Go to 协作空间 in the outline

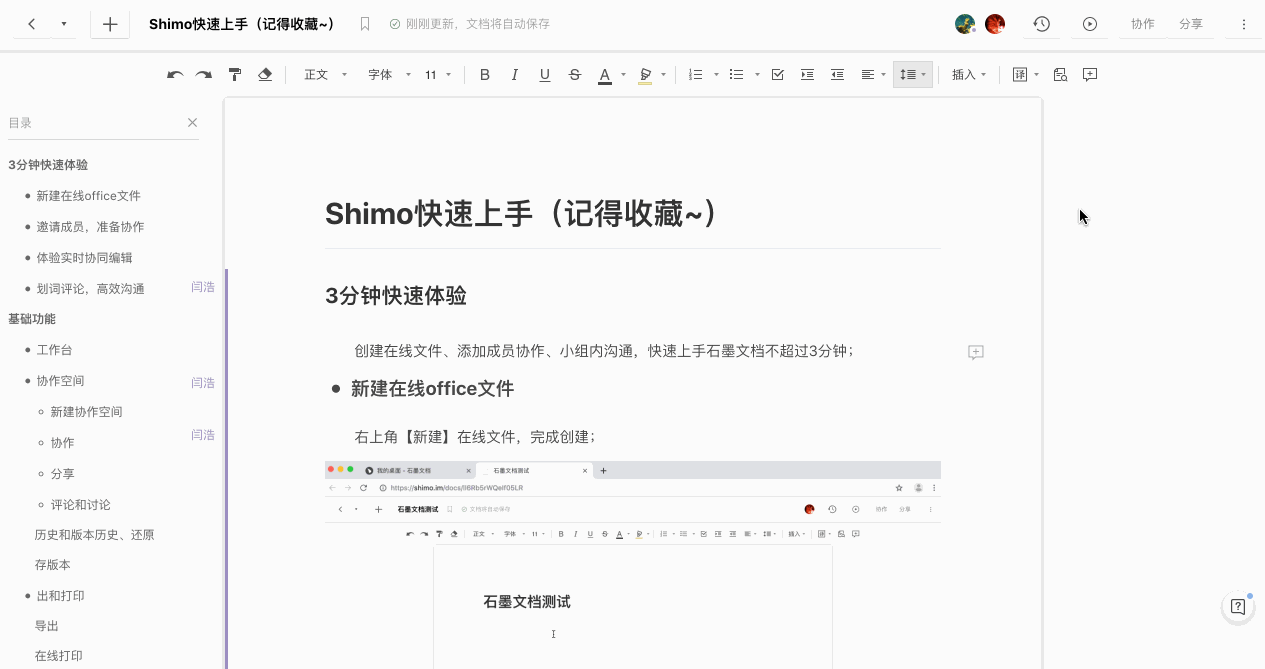tap(60, 381)
